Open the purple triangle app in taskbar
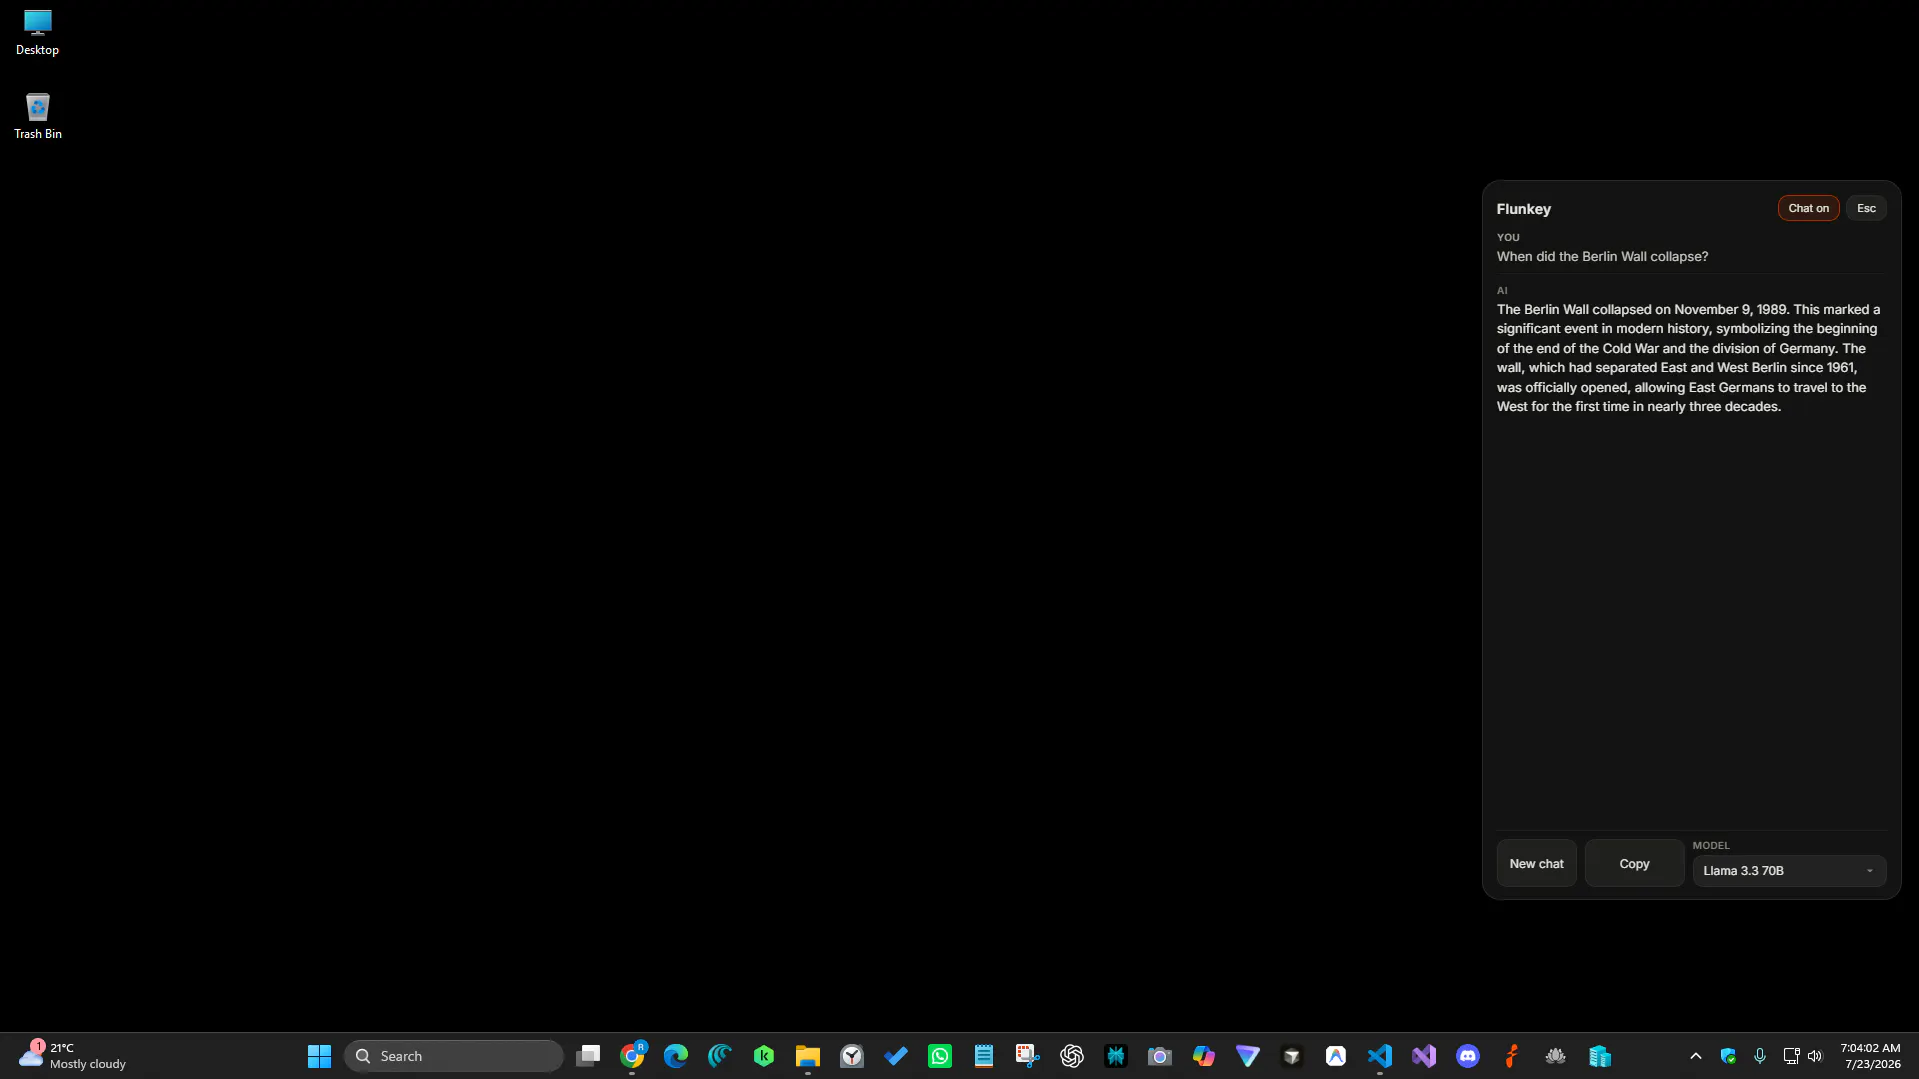Screen dimensions: 1919x1079 pos(1248,1056)
